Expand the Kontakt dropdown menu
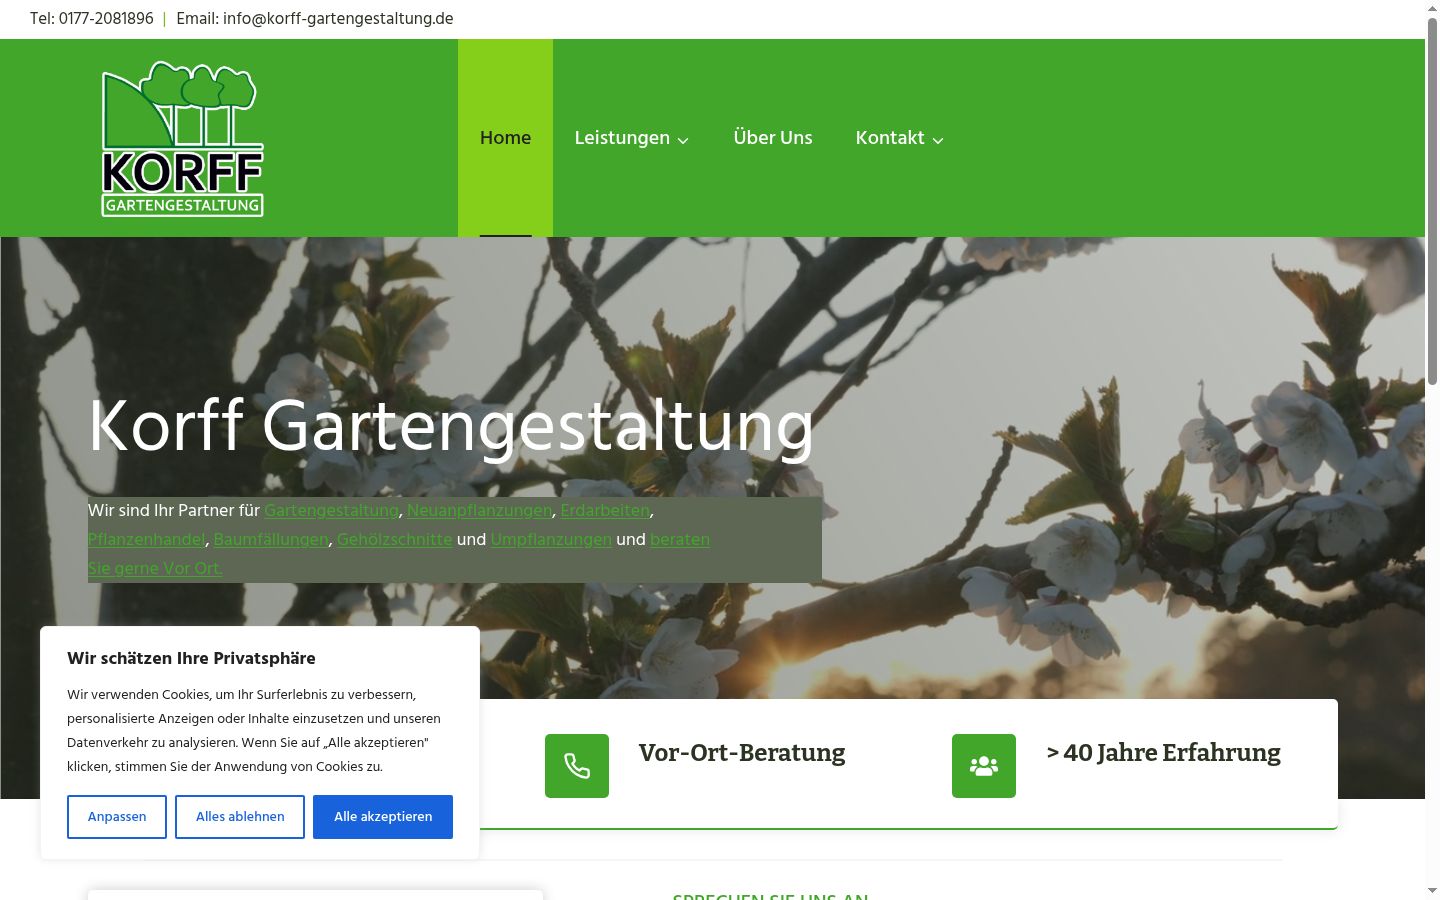The image size is (1440, 900). click(900, 138)
